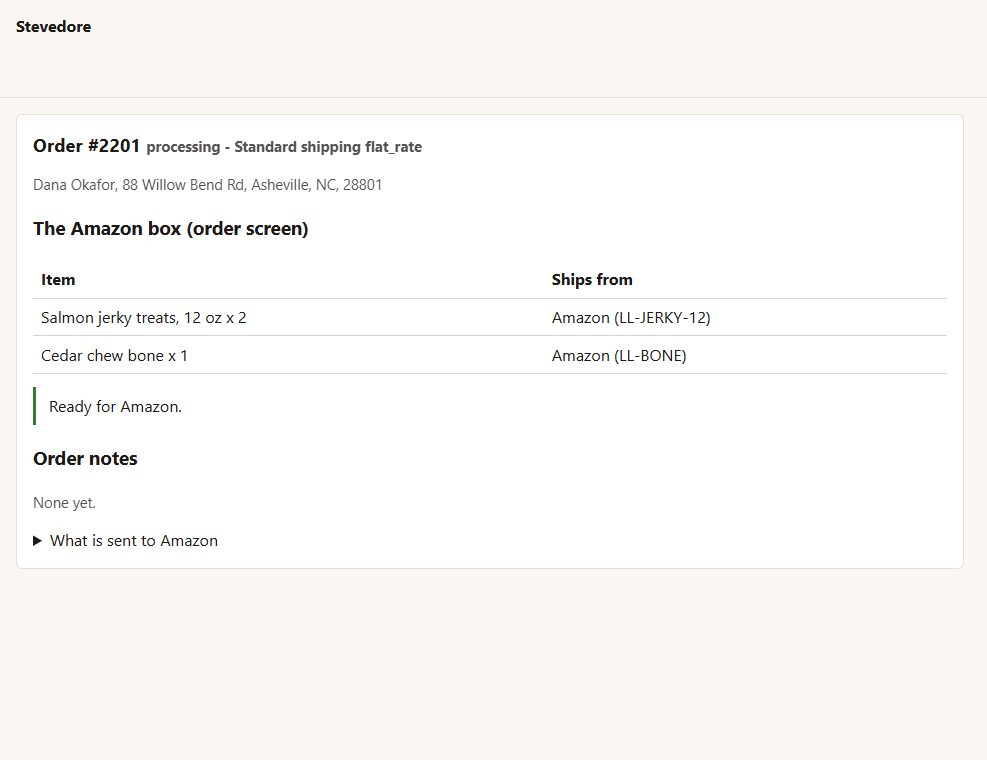Click the Ships from column header
The width and height of the screenshot is (987, 760).
pos(592,280)
